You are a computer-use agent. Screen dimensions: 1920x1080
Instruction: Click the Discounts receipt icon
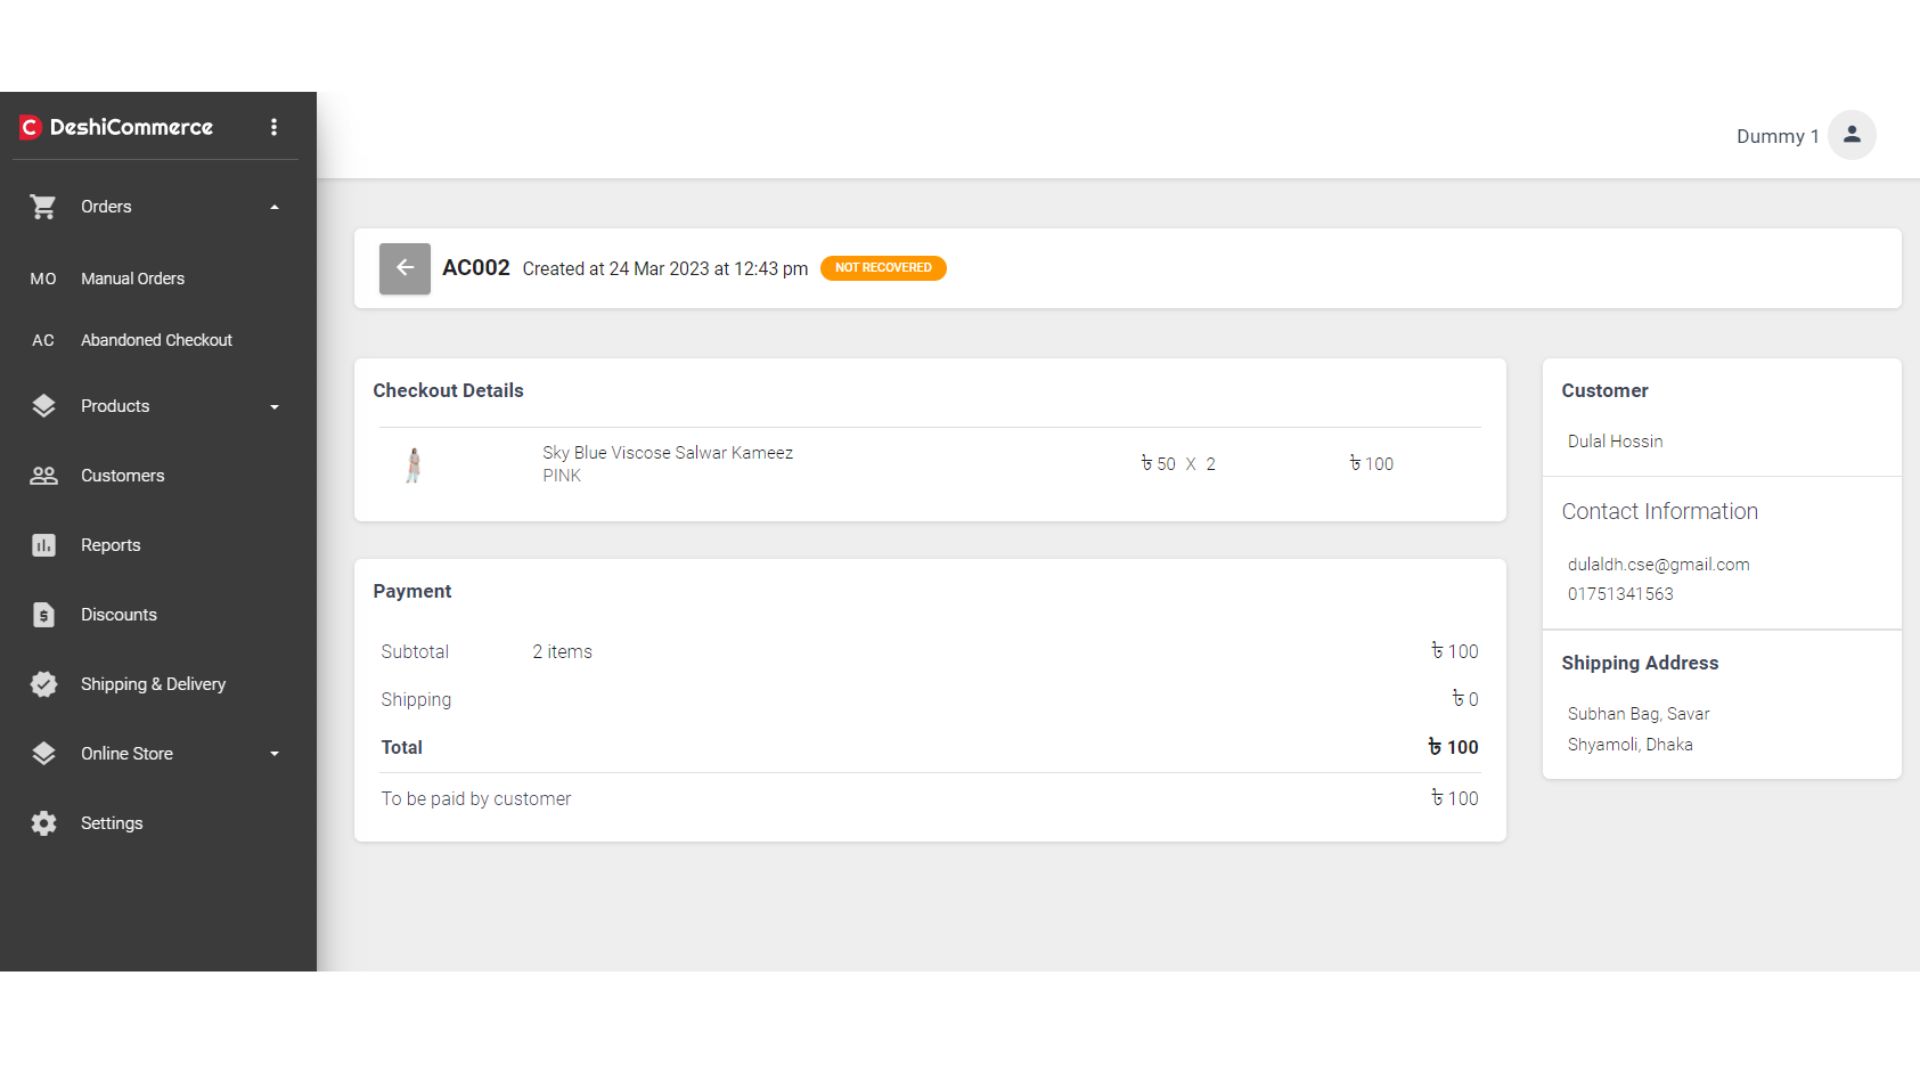43,615
